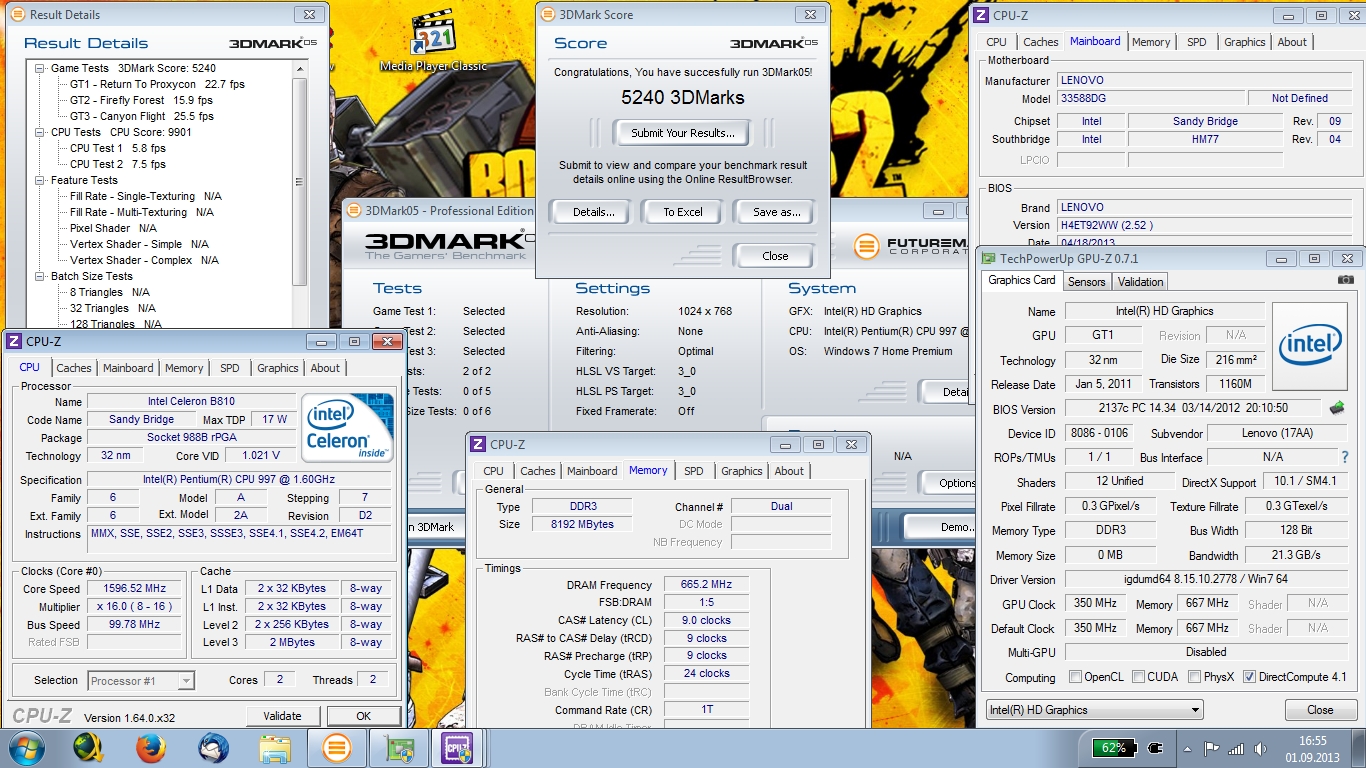Click the Close button in GPU-Z
1366x768 pixels.
pyautogui.click(x=1320, y=710)
